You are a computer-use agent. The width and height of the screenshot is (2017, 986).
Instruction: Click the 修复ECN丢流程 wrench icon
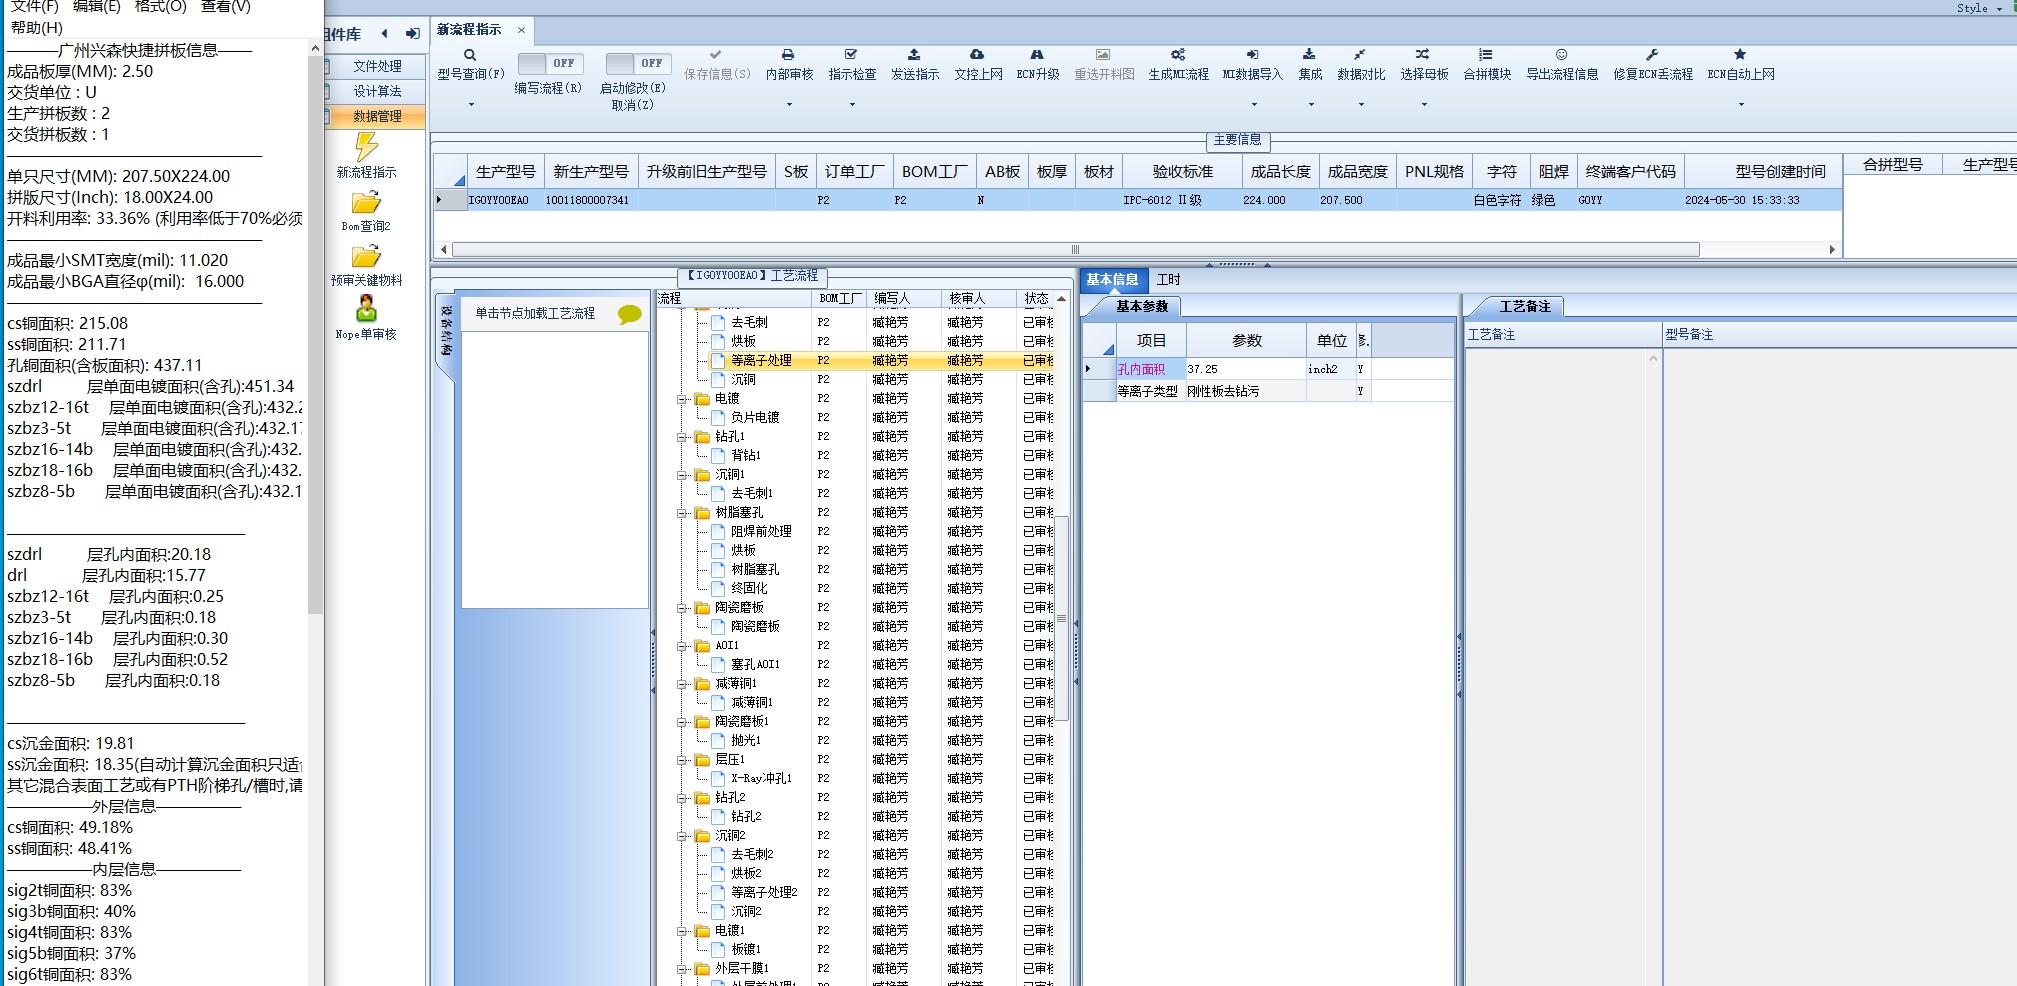coord(1652,55)
